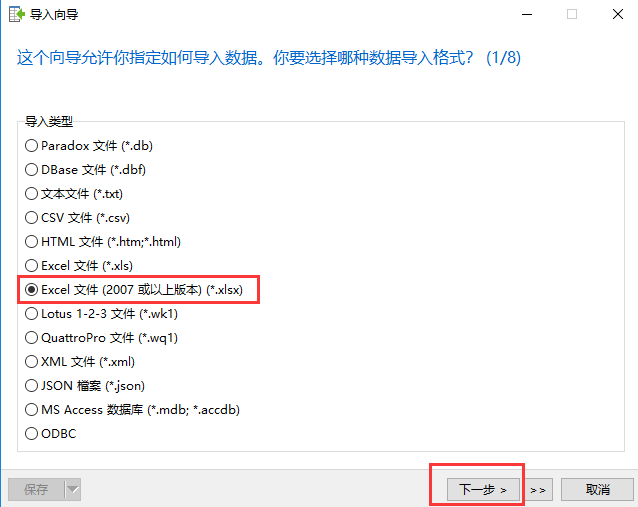Choose CSV 文件 (*.csv) import type
This screenshot has width=638, height=507.
[77, 218]
